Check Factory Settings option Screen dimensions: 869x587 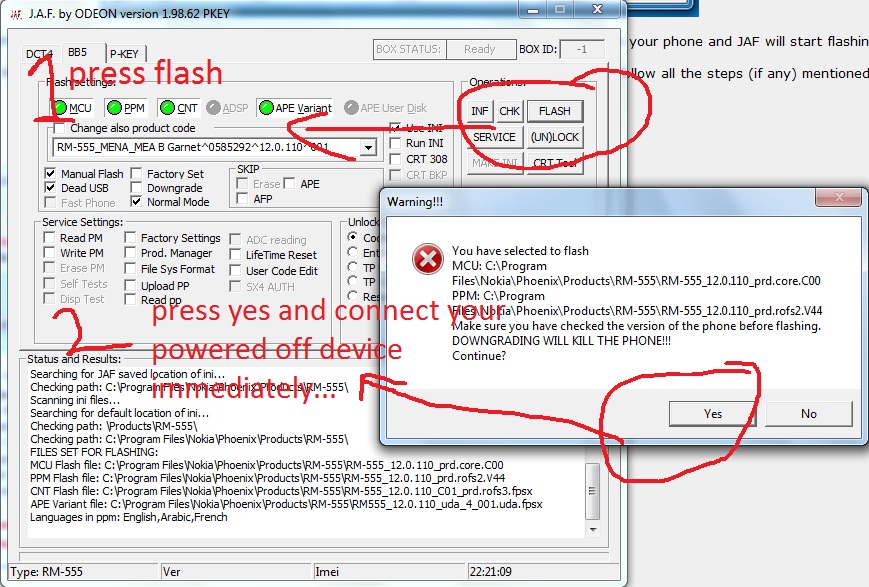point(130,238)
